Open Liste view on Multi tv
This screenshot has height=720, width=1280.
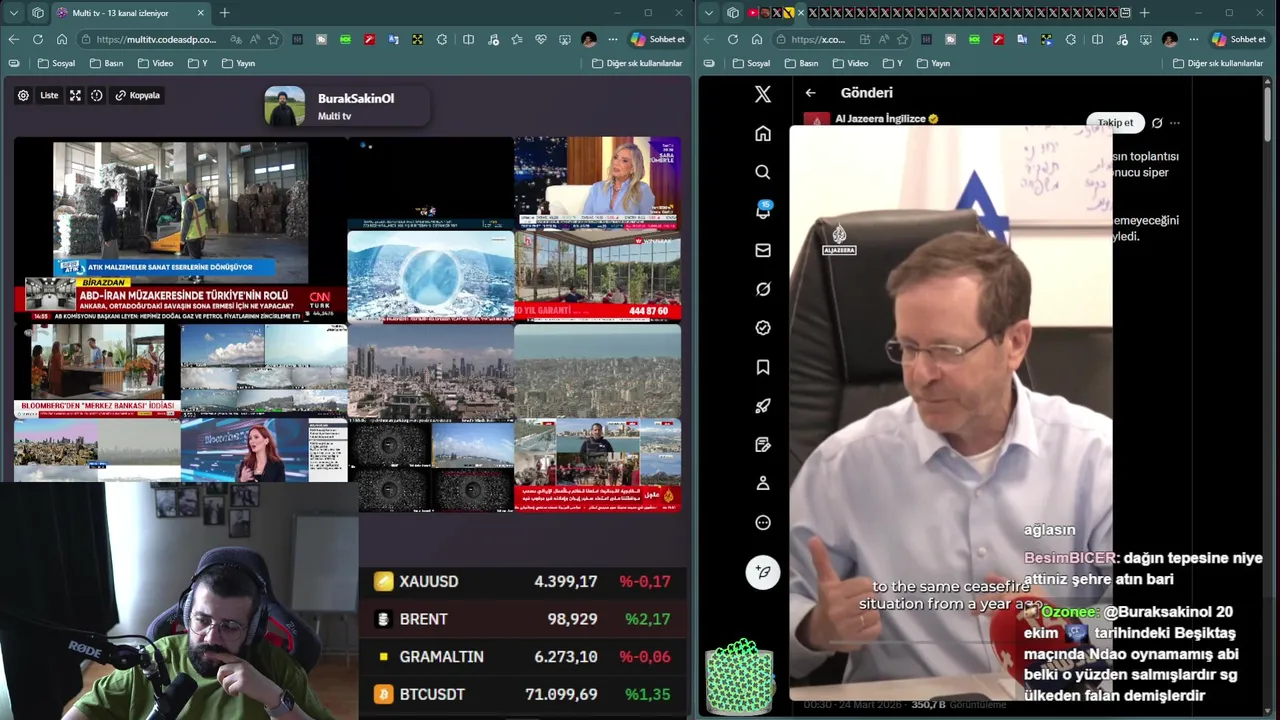49,95
